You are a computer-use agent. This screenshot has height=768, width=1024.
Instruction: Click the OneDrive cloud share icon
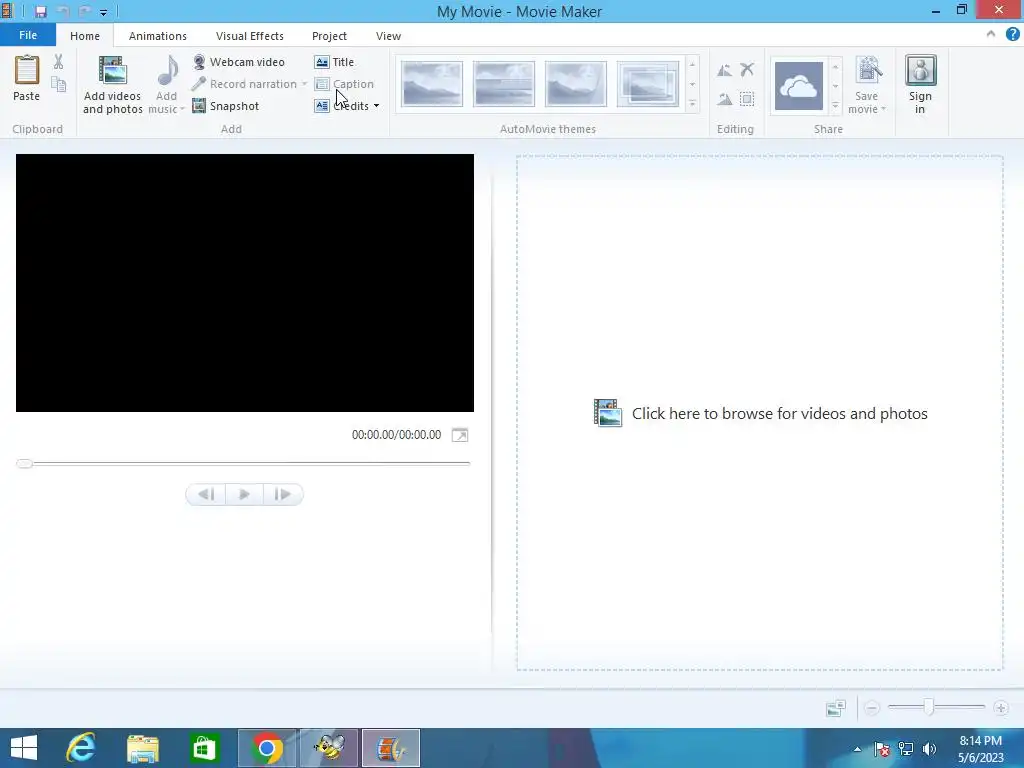(799, 86)
